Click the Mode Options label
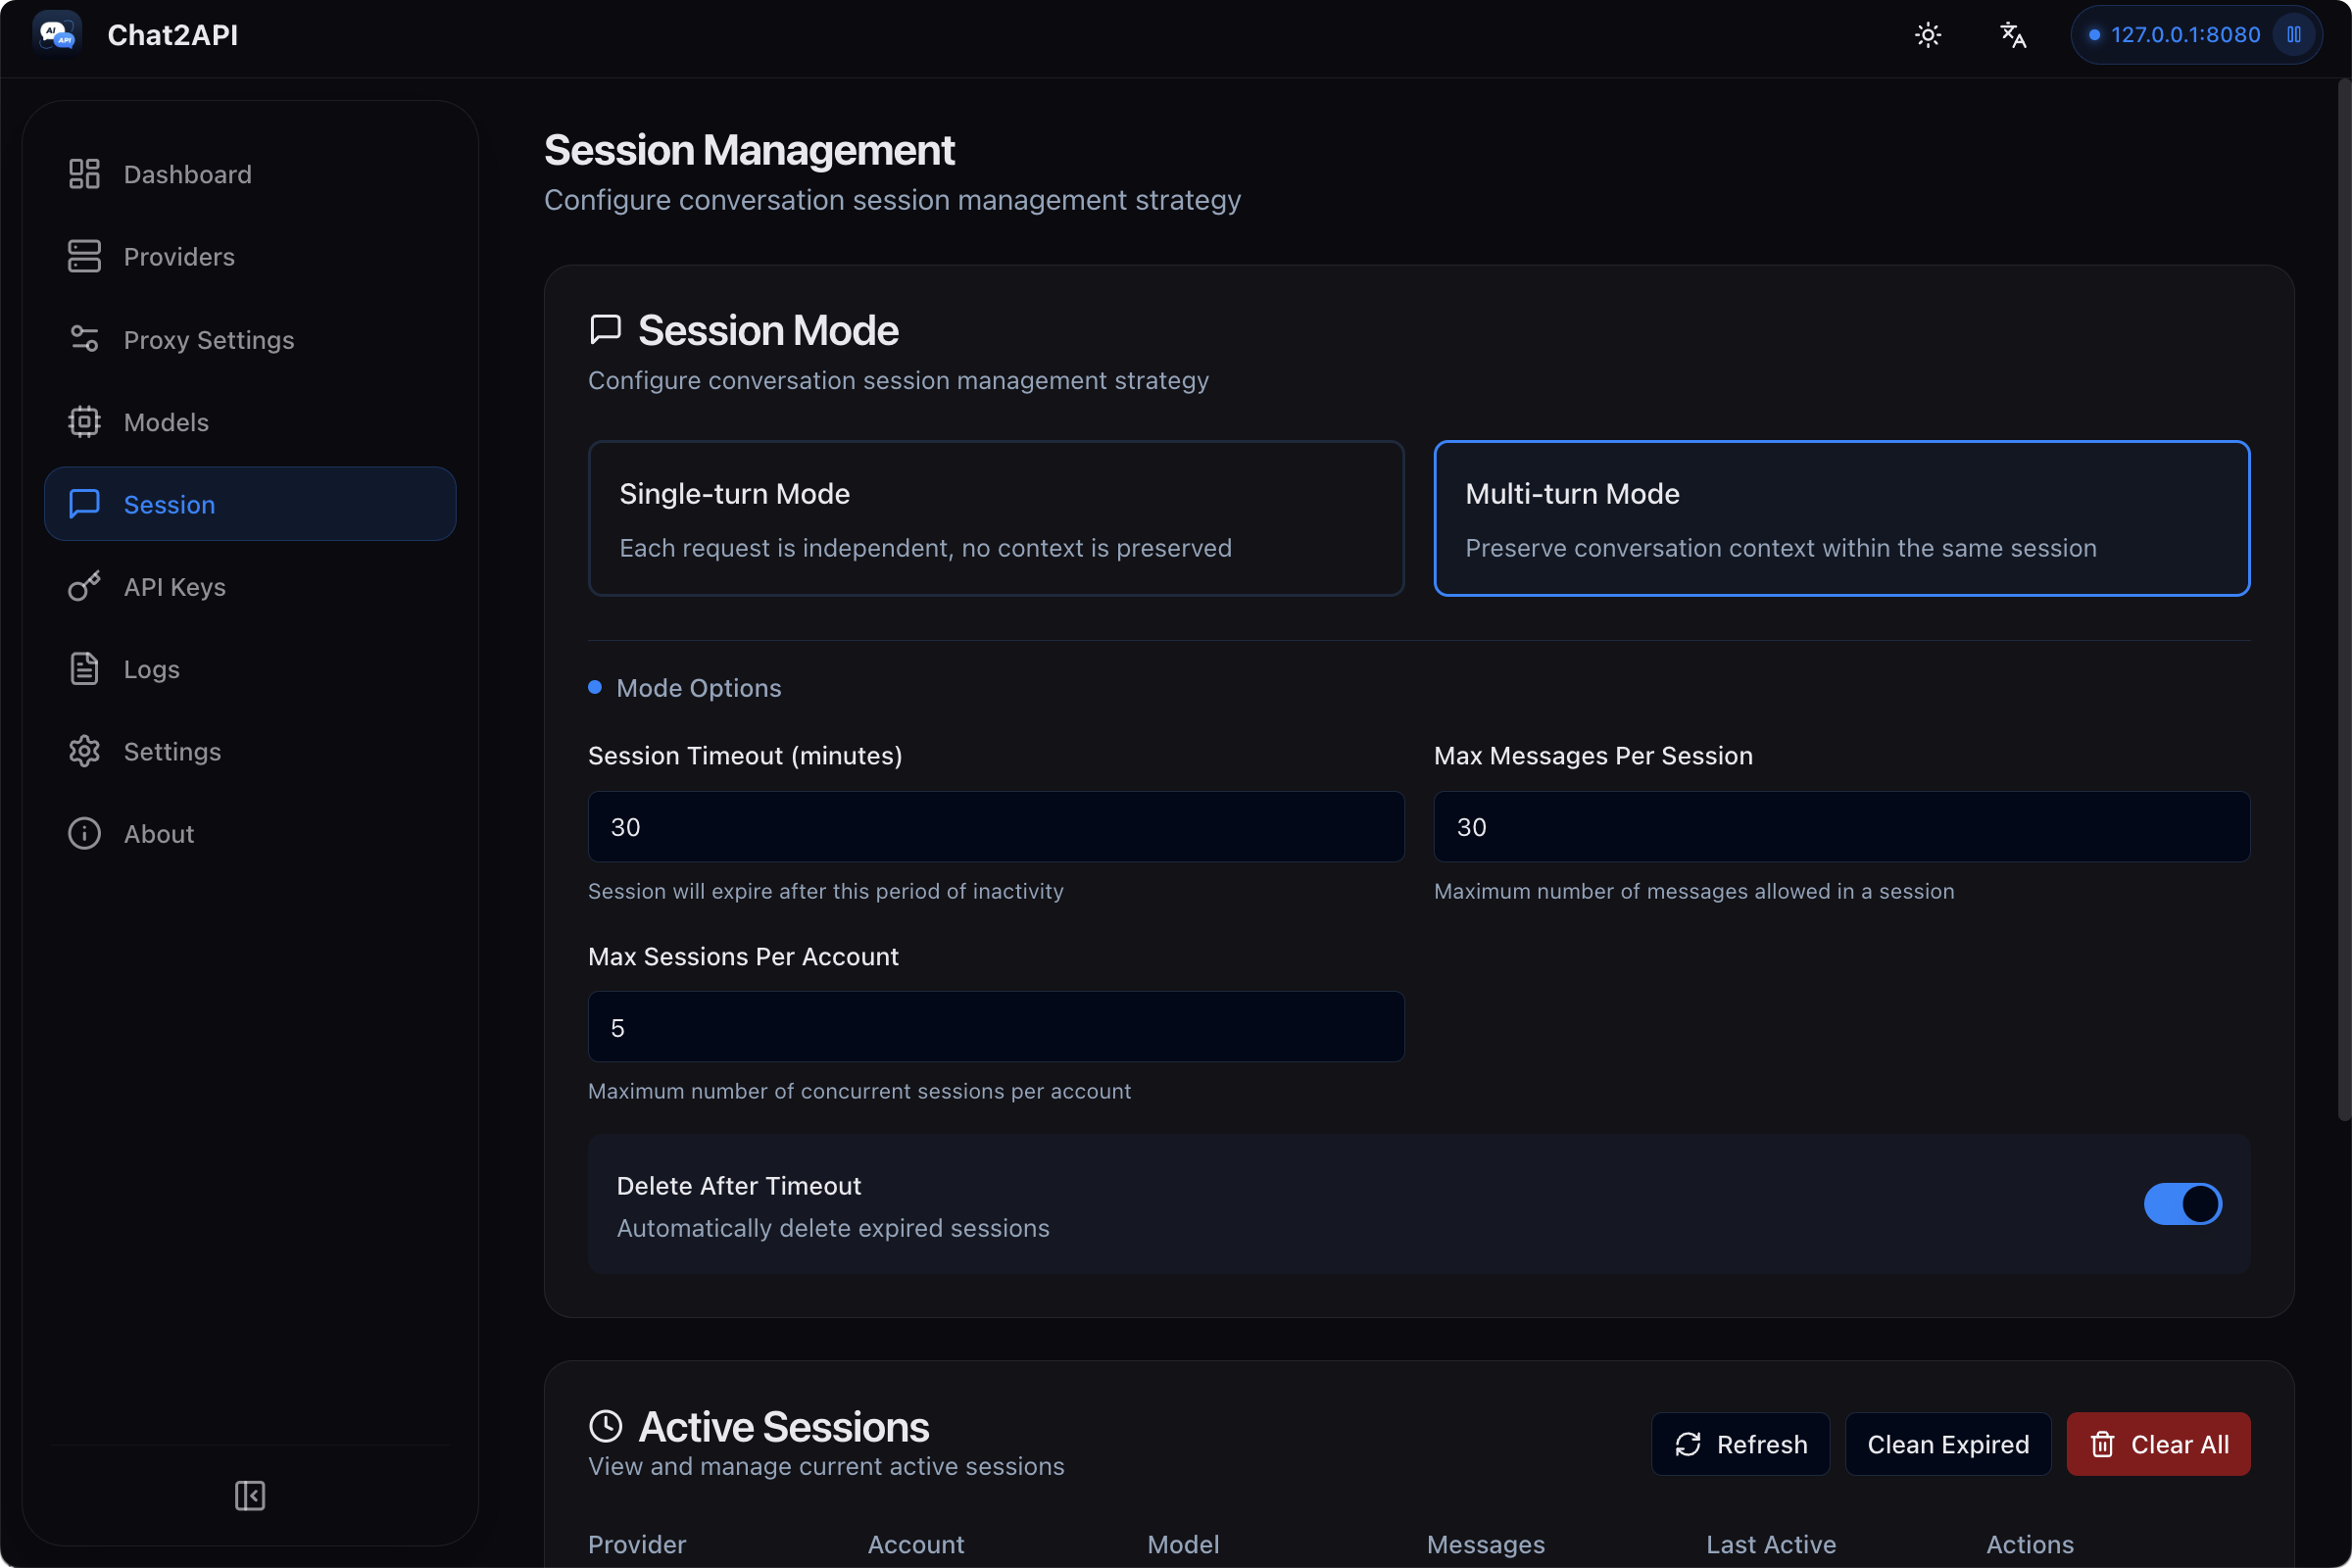Screen dimensions: 2352x1568 699,688
